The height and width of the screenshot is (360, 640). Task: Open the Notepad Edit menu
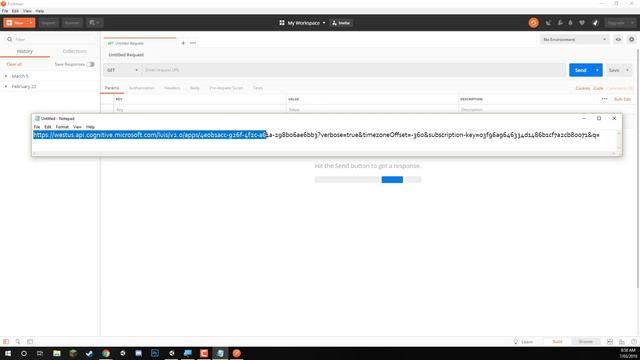tap(48, 127)
